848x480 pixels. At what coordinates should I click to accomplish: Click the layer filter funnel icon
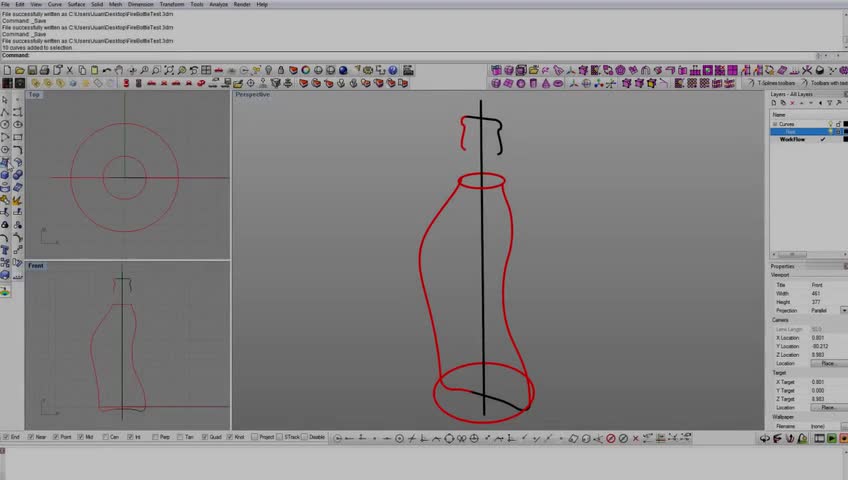829,103
